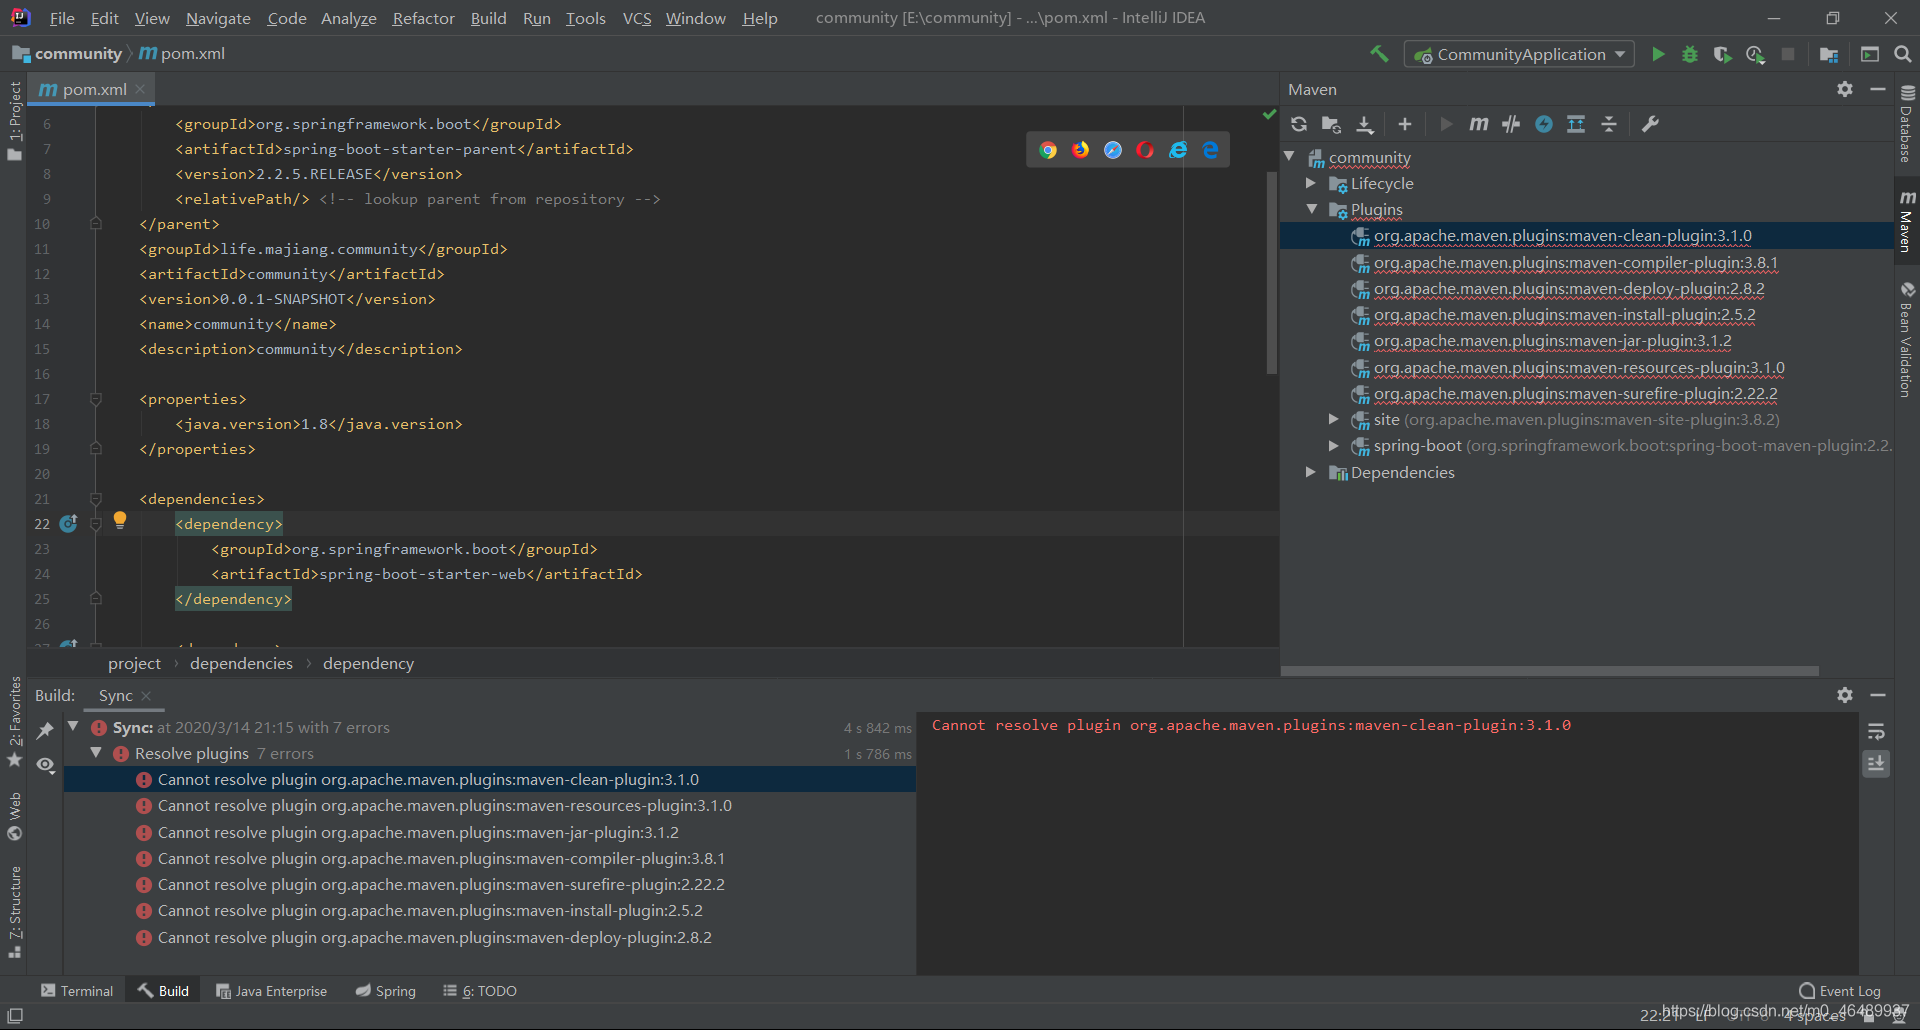1920x1030 pixels.
Task: Open the Spring tool window
Action: point(386,991)
